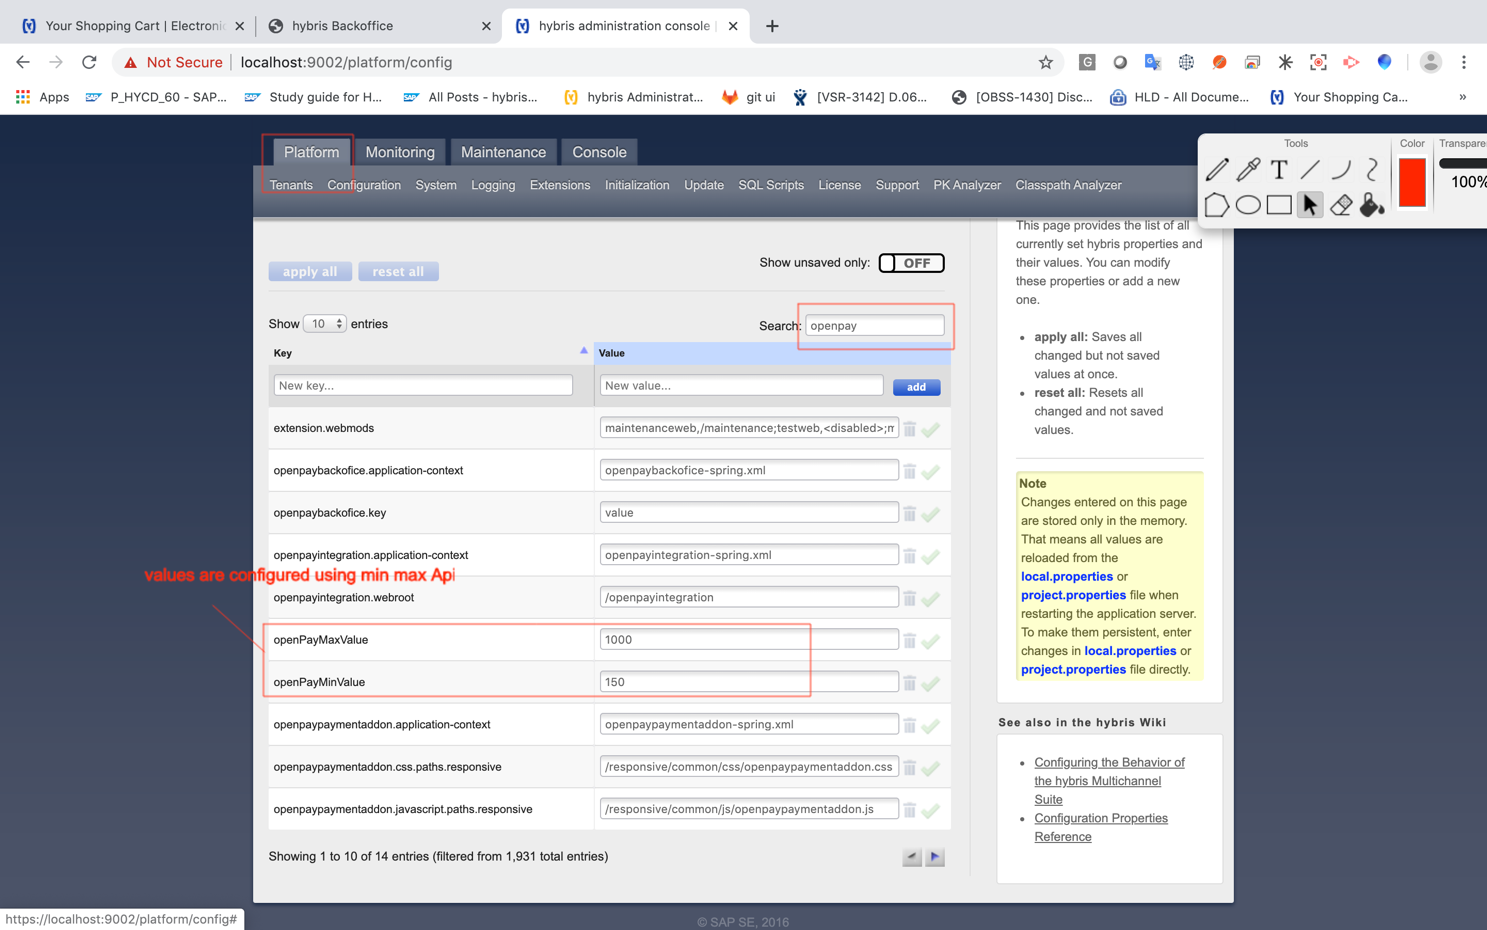Open the Extensions submenu item

559,185
